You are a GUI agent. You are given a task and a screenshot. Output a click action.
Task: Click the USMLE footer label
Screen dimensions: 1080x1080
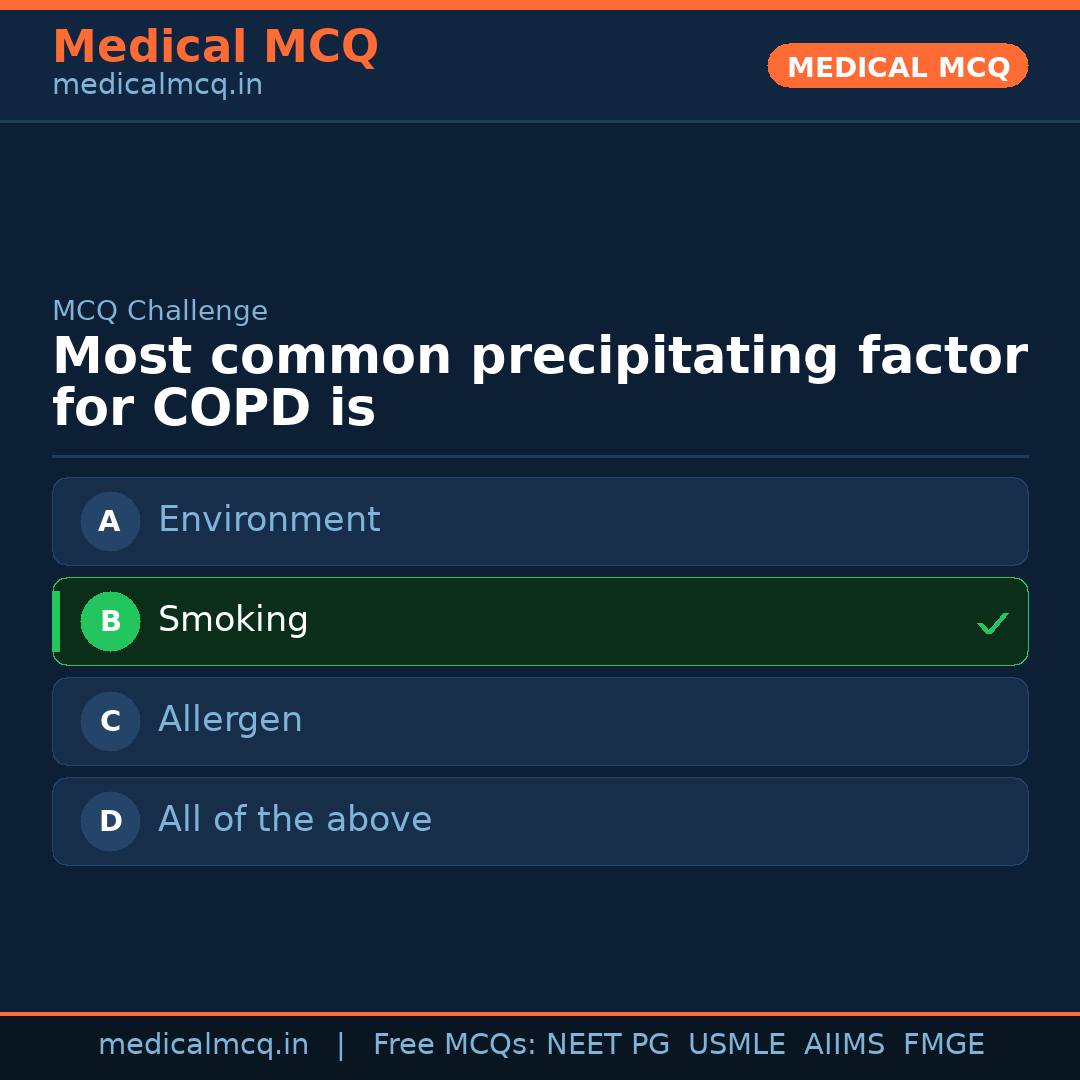click(737, 1043)
